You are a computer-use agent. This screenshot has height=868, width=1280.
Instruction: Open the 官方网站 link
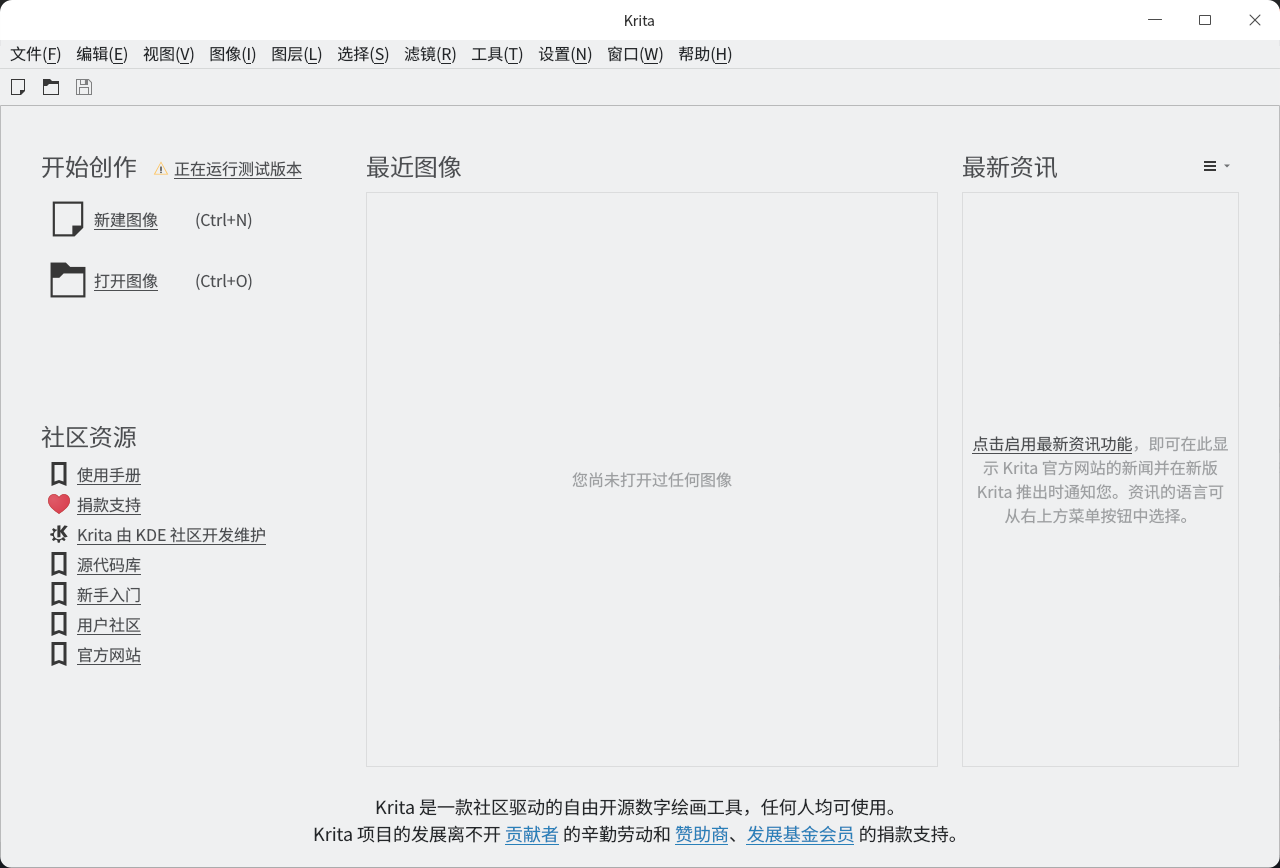109,655
